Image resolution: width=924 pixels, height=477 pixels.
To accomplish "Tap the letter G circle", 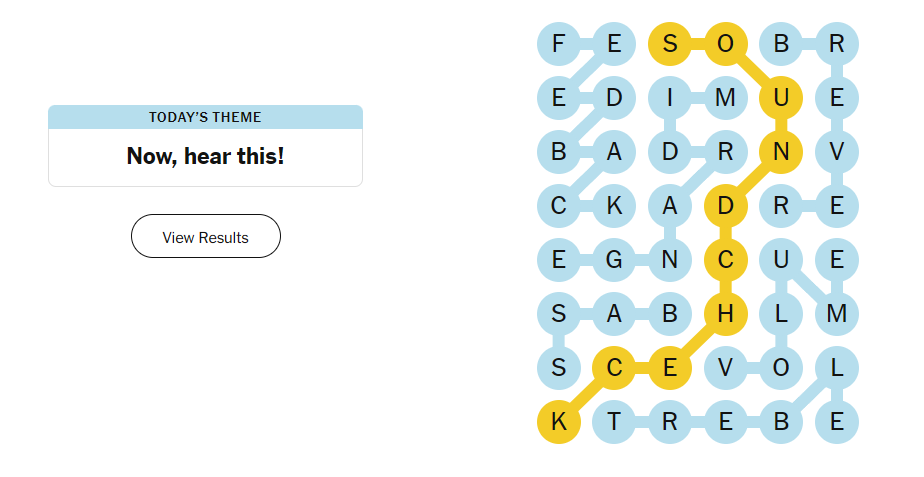I will [614, 260].
